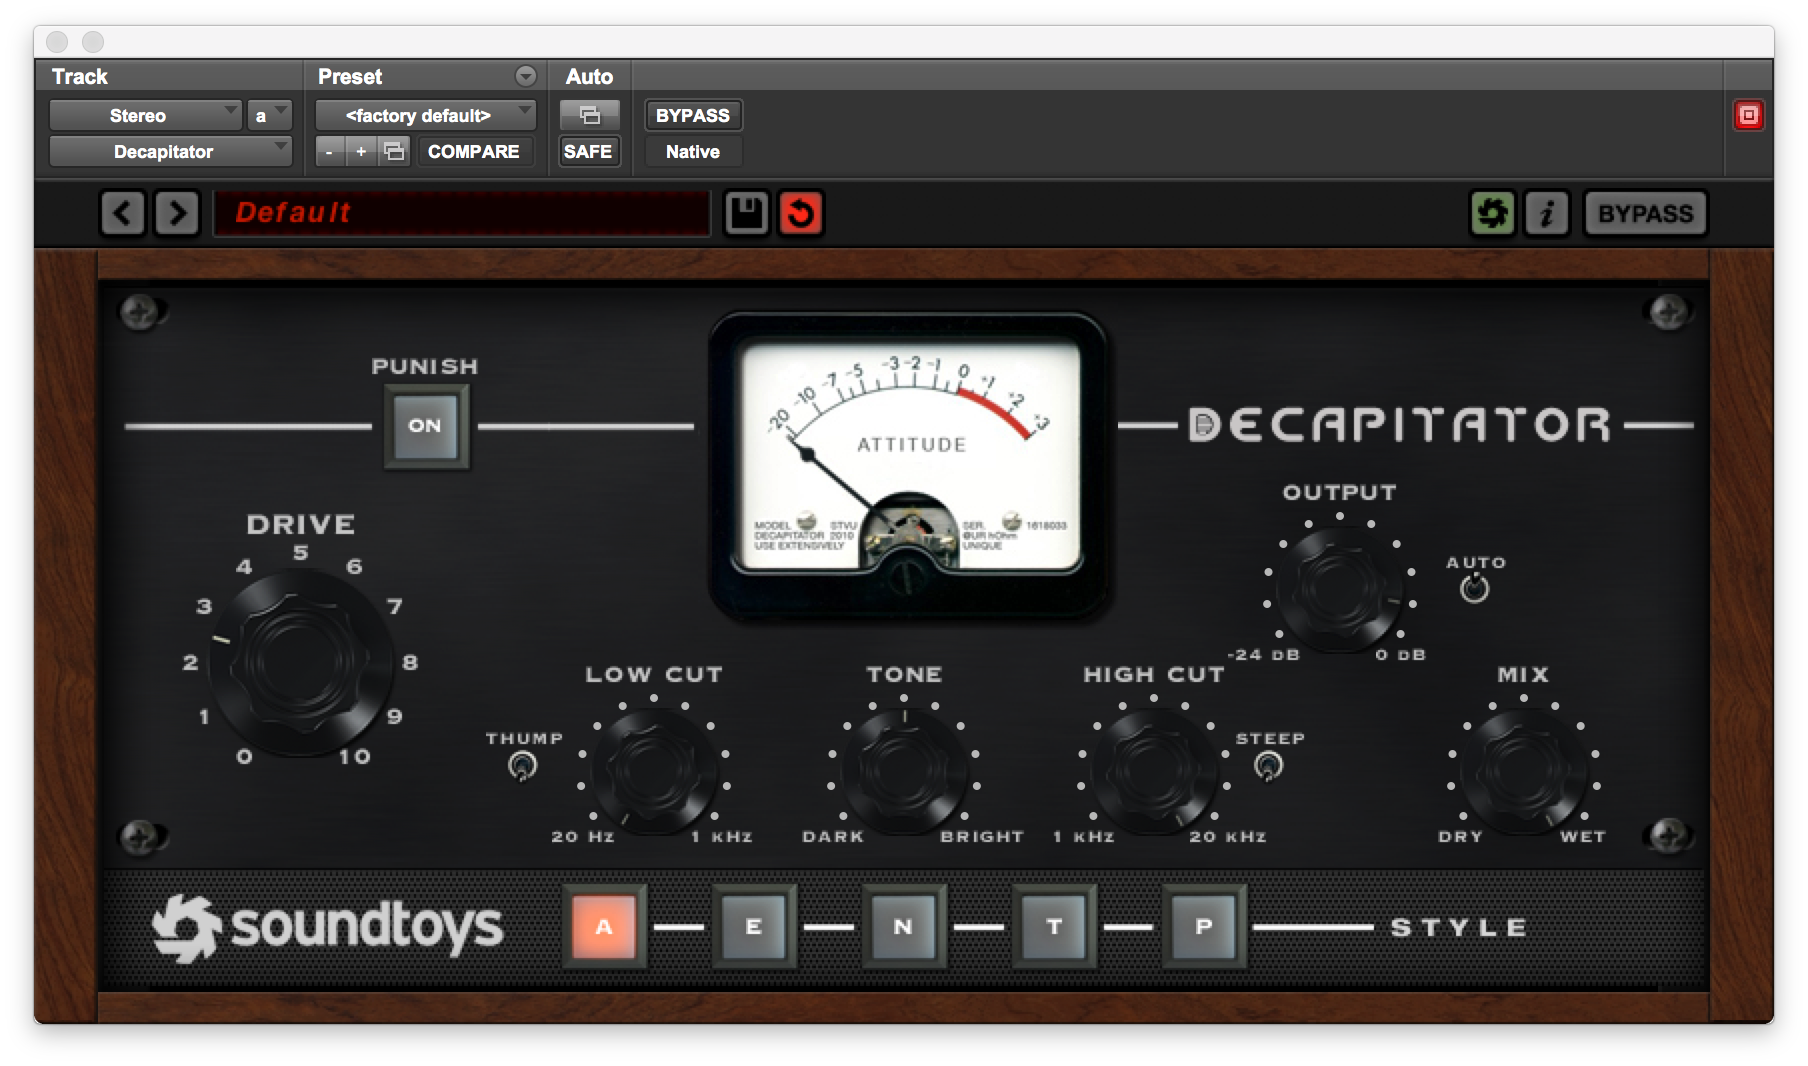1808x1066 pixels.
Task: Open plugin info with the i icon
Action: 1547,213
